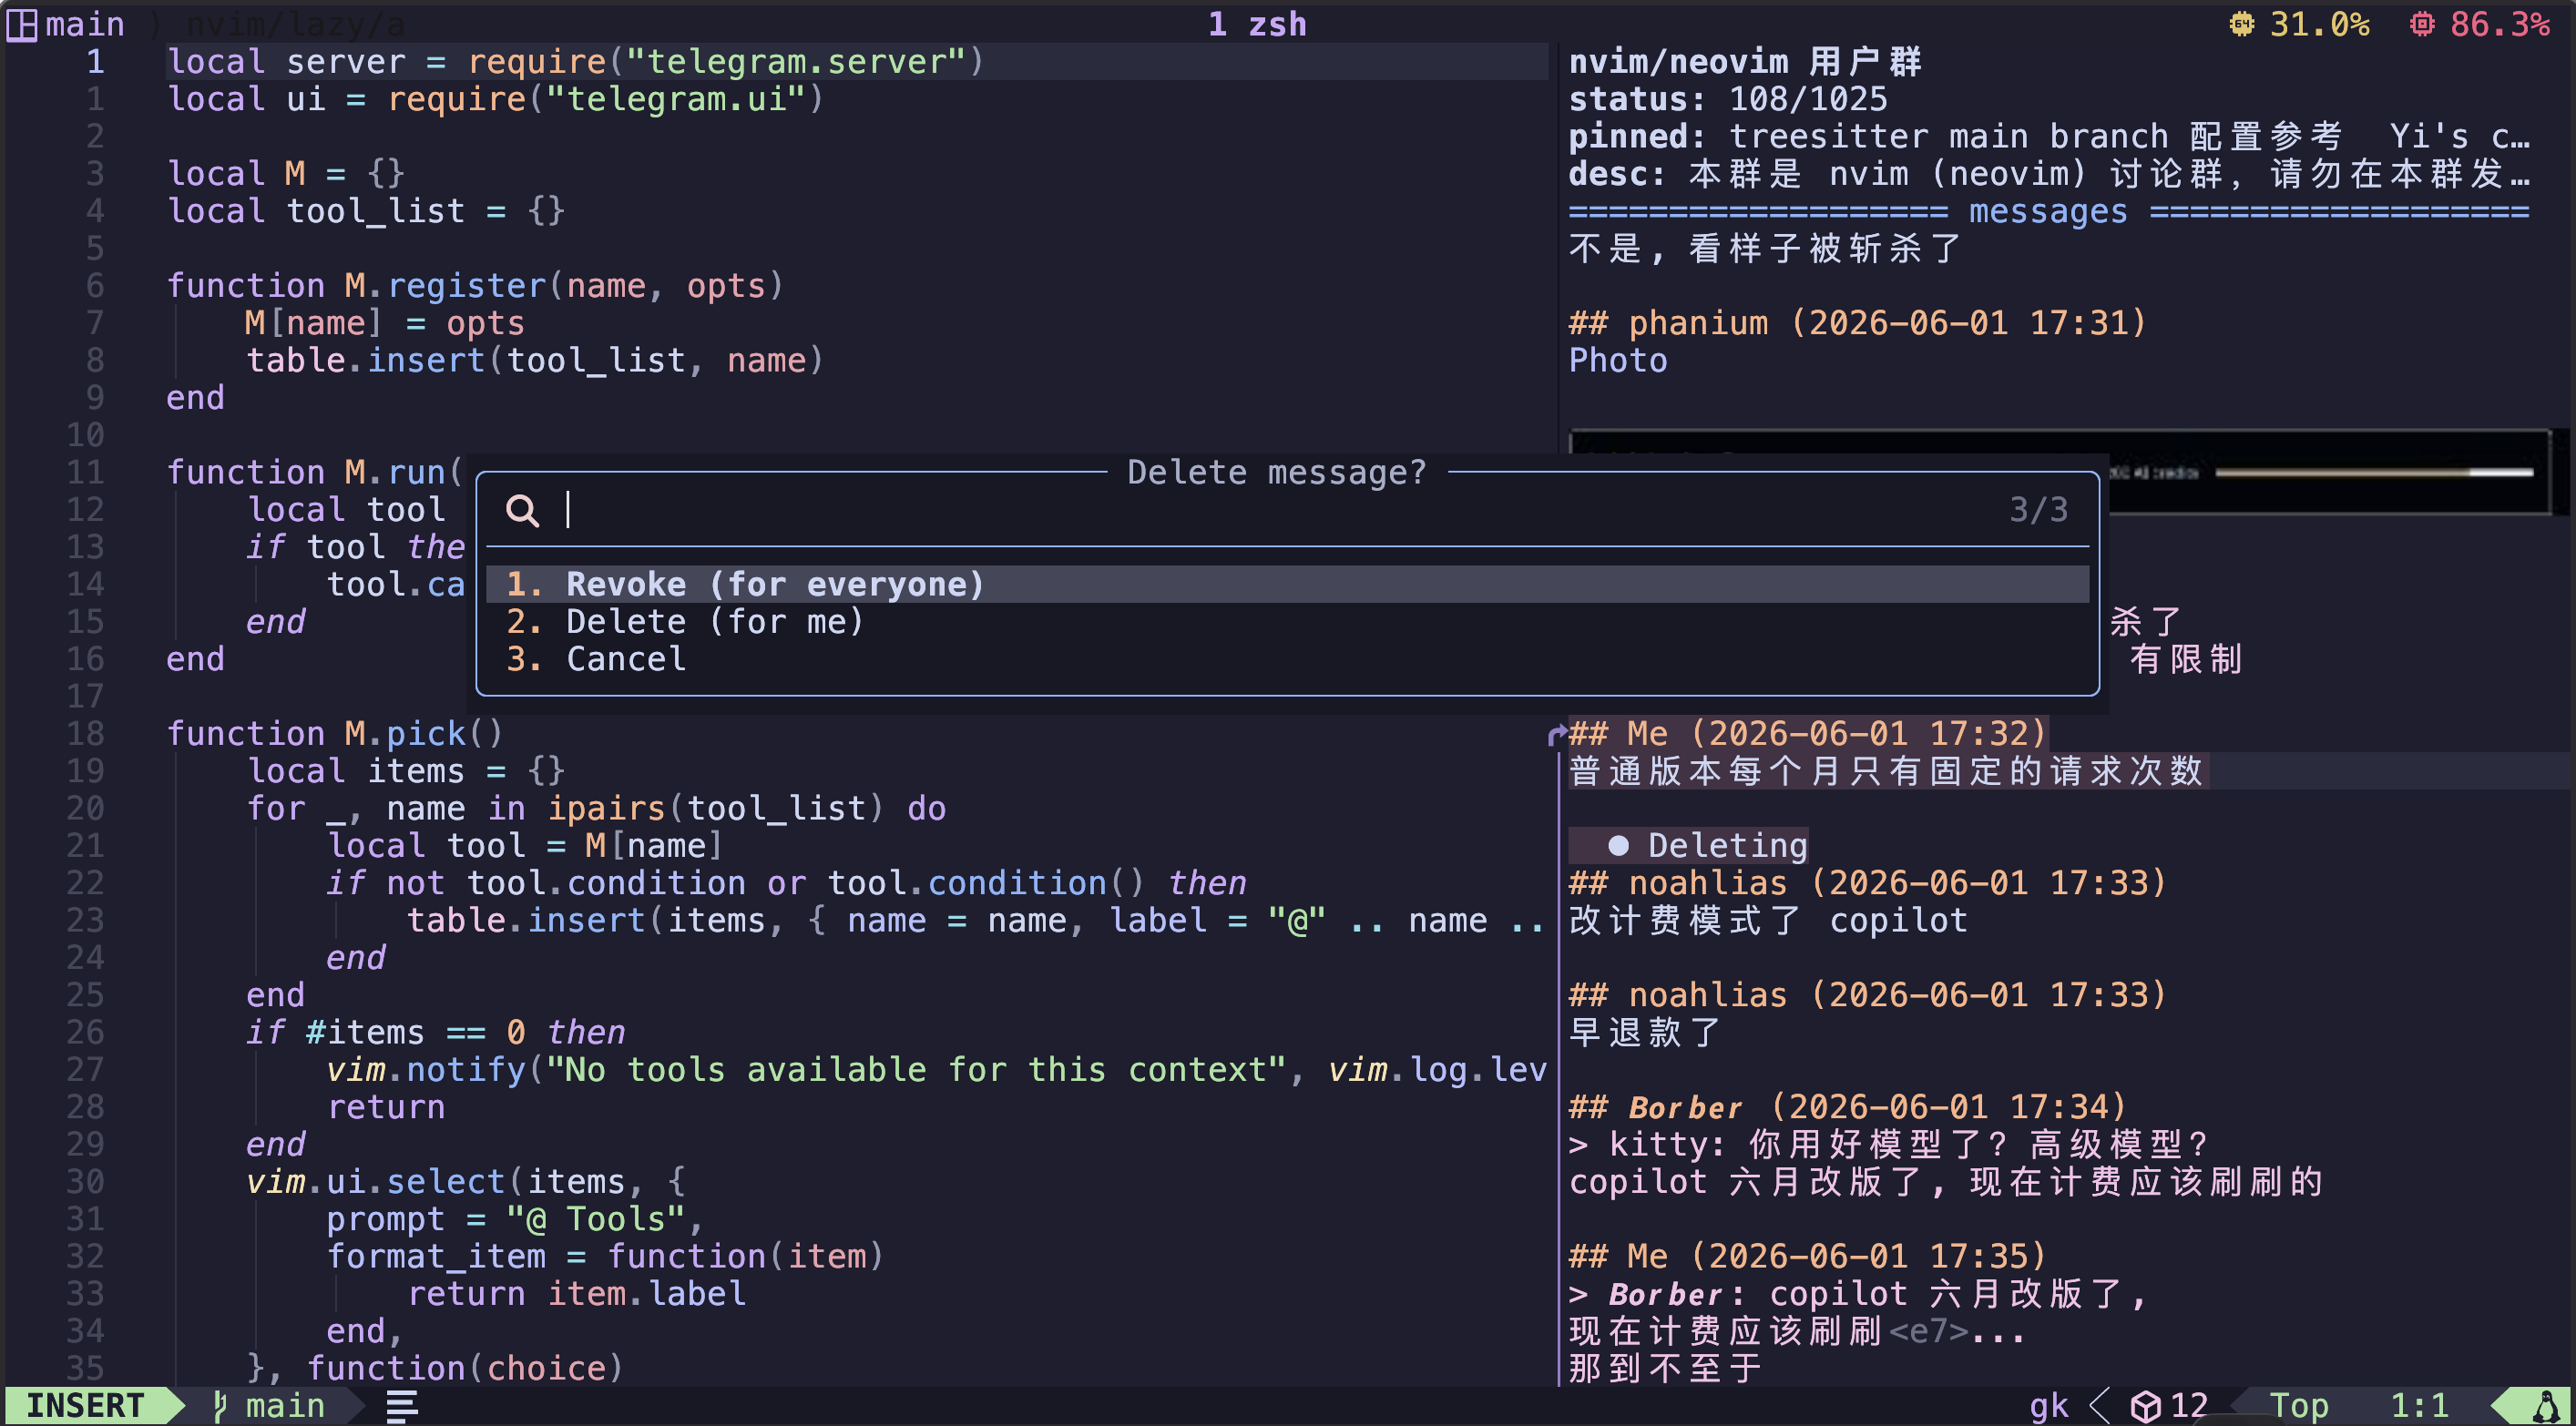This screenshot has height=1426, width=2576.
Task: Click the second '## noahlias (2026-06-01 17:33)' header
Action: click(x=1868, y=995)
